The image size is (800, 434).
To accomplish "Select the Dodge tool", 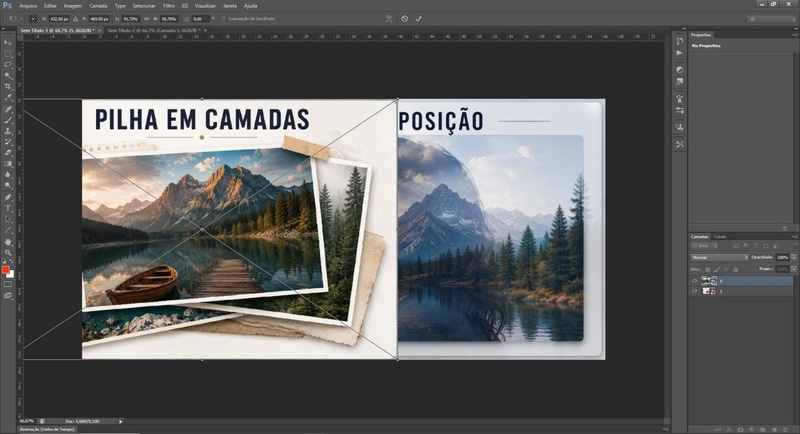I will (8, 186).
